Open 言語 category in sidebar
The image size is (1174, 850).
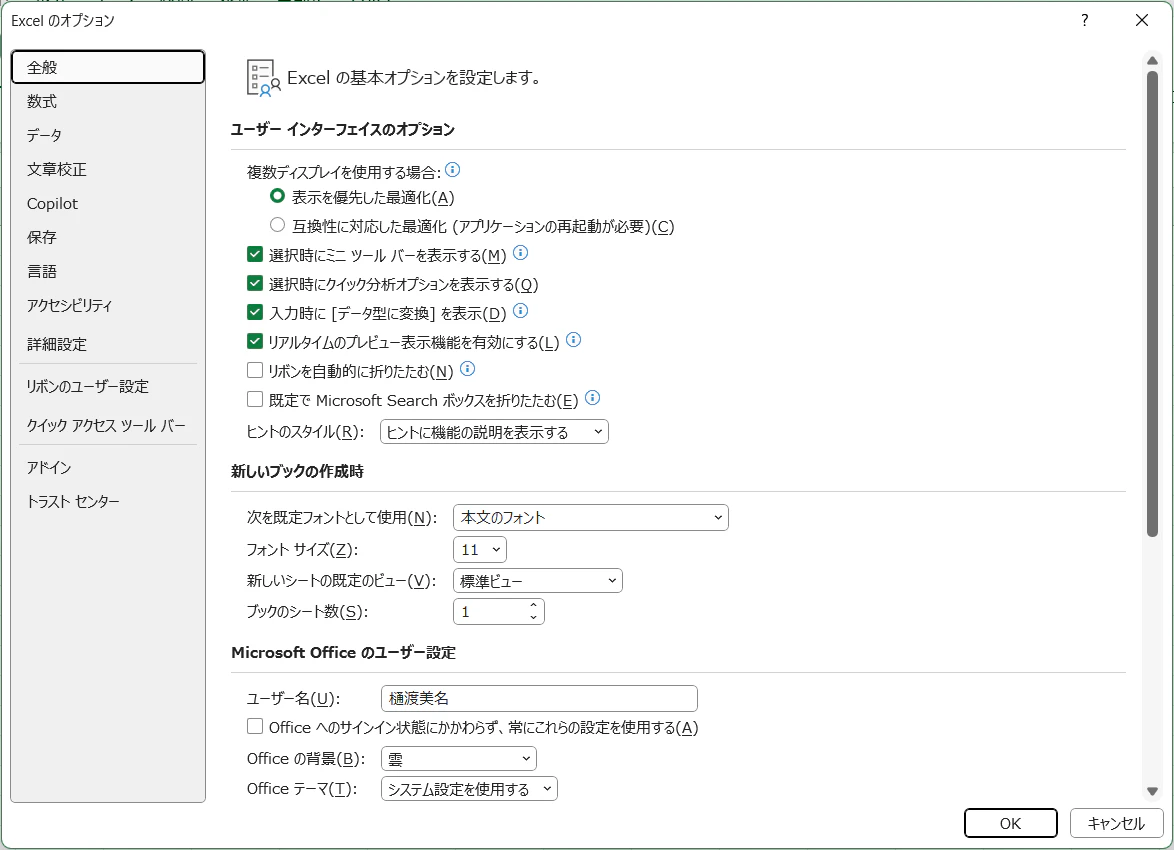[x=108, y=271]
